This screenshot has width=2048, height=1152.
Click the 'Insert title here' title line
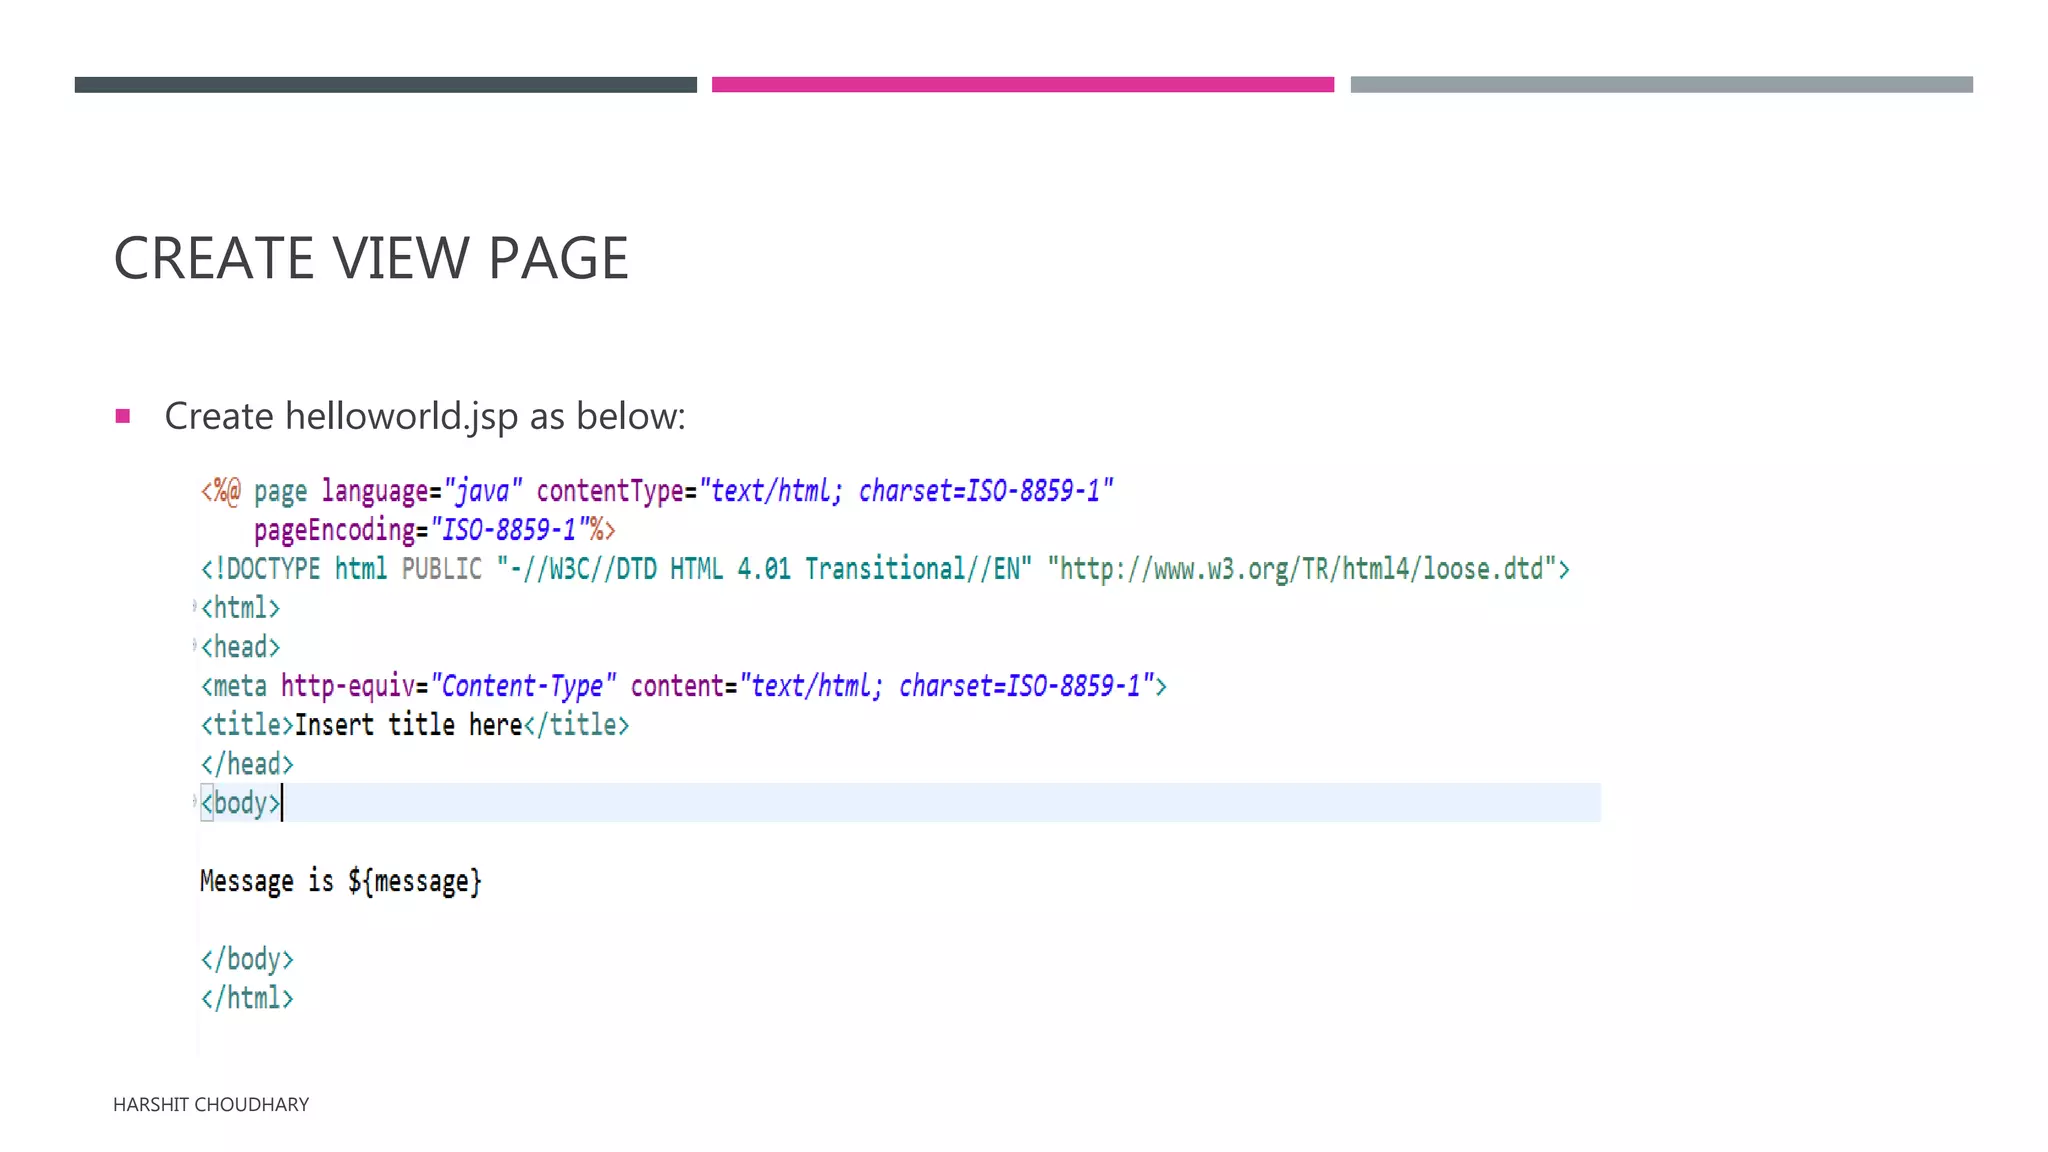pyautogui.click(x=415, y=725)
